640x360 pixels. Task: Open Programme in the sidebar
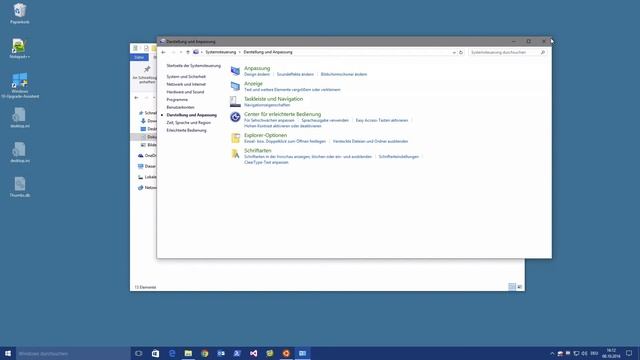pyautogui.click(x=177, y=100)
